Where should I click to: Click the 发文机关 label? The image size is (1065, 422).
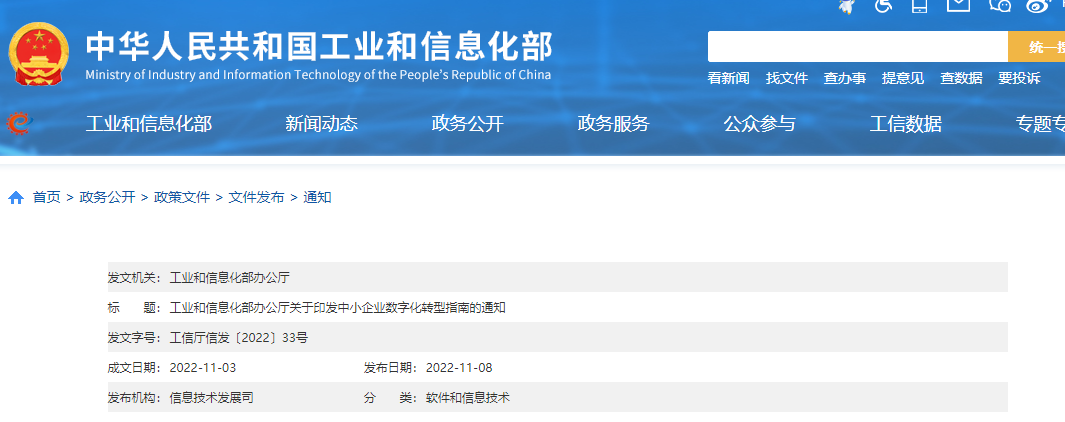point(135,277)
